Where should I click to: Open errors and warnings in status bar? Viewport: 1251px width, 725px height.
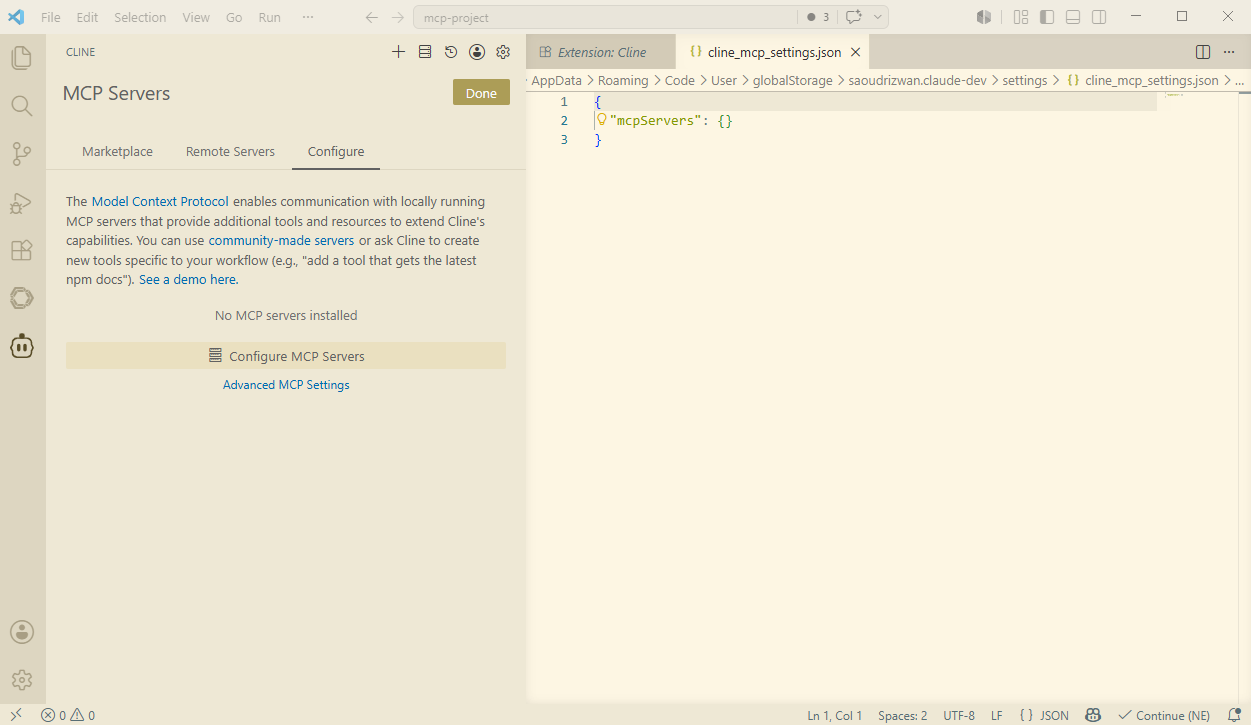(68, 715)
